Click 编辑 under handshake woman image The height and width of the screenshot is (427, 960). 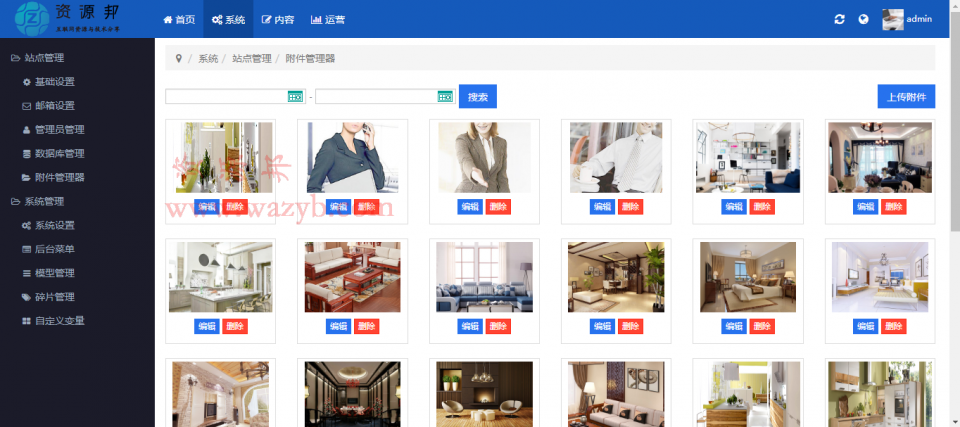pos(470,207)
